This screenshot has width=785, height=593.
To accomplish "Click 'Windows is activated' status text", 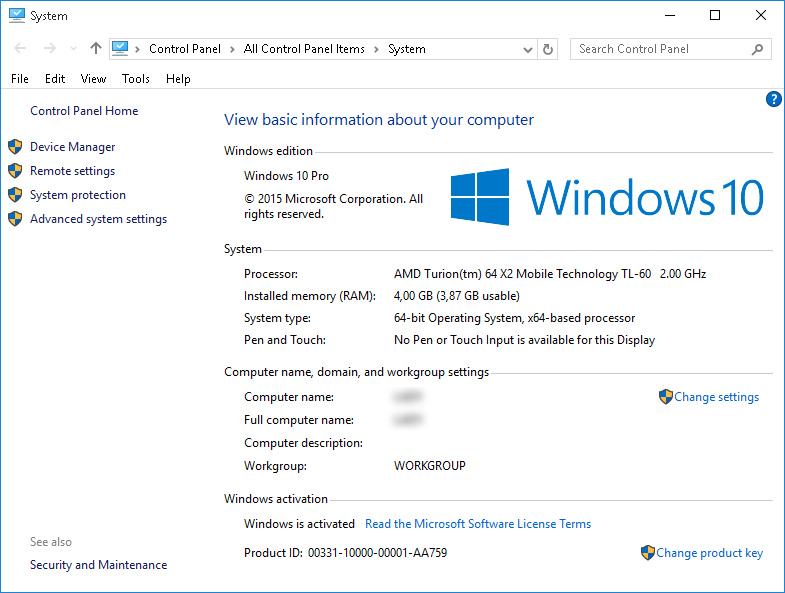I will pos(299,524).
